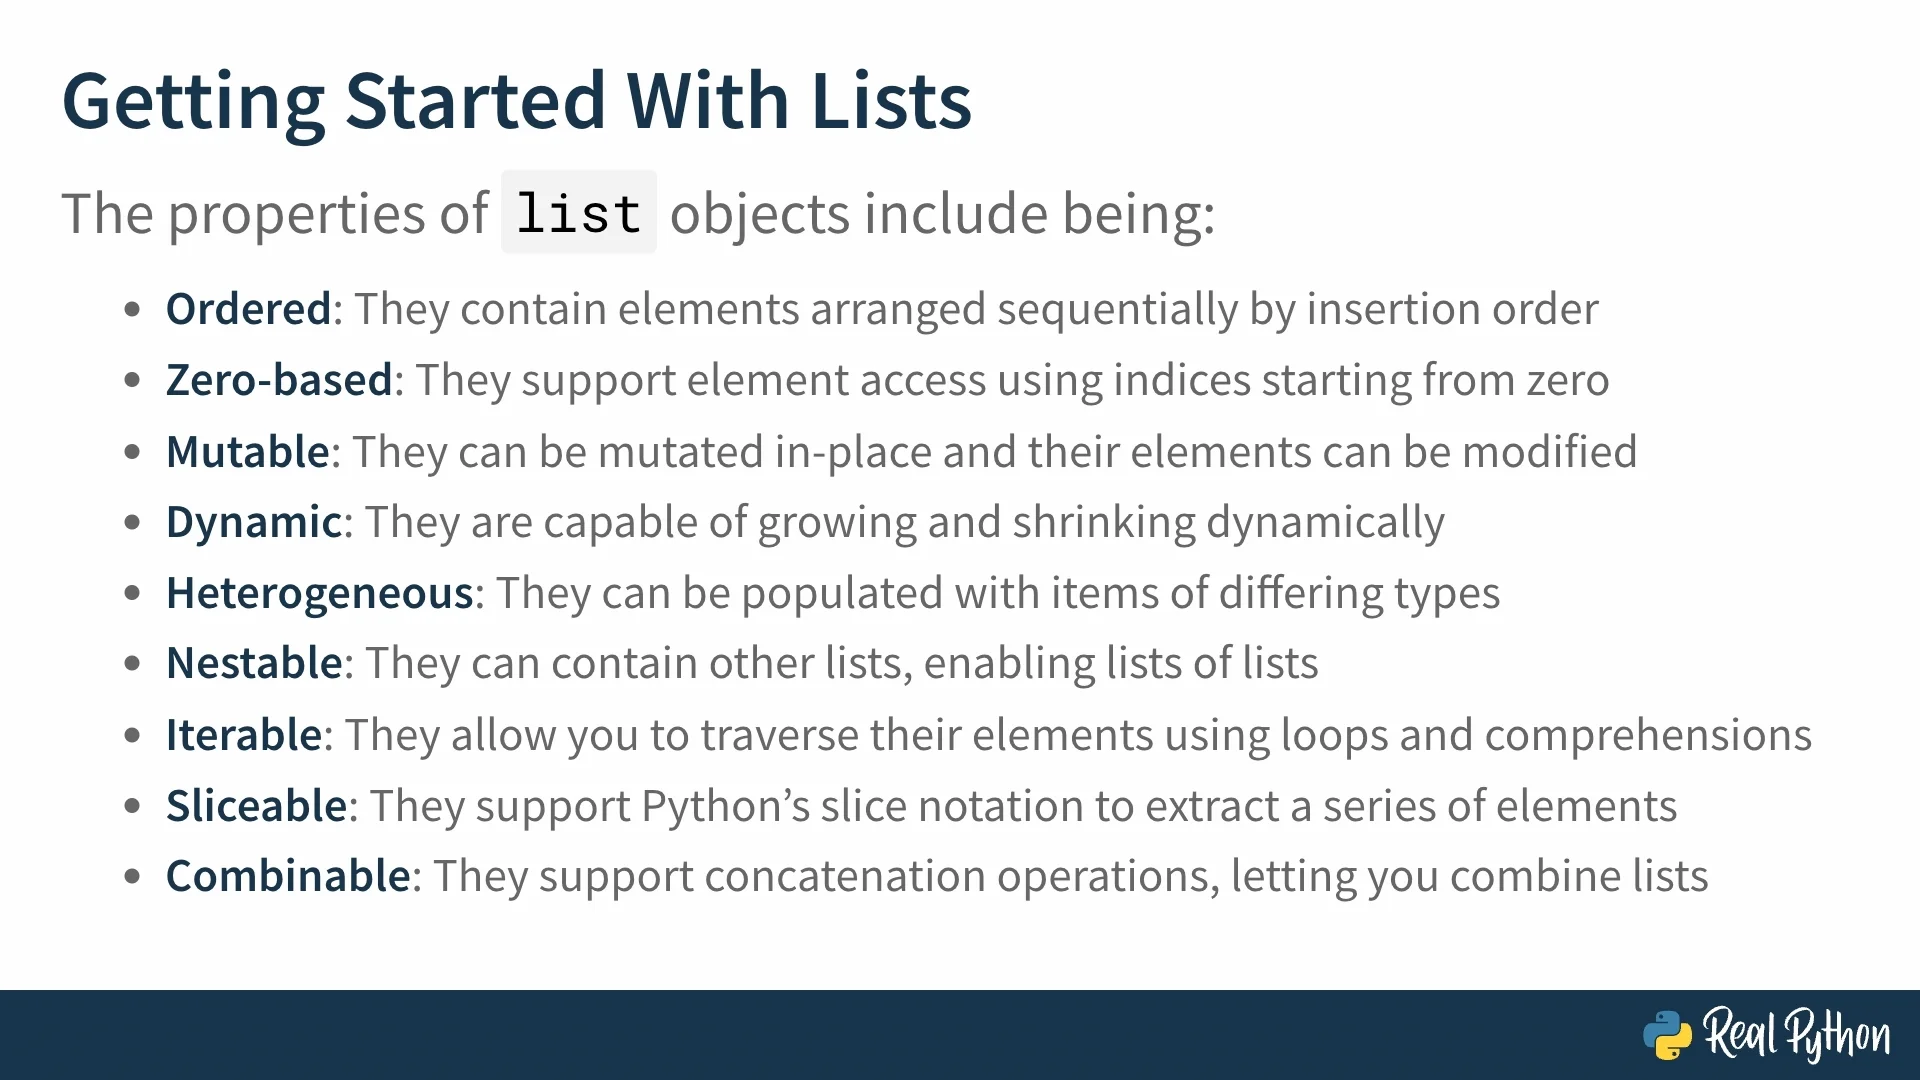This screenshot has width=1920, height=1080.
Task: Click the subtitle objects include being
Action: click(x=942, y=214)
